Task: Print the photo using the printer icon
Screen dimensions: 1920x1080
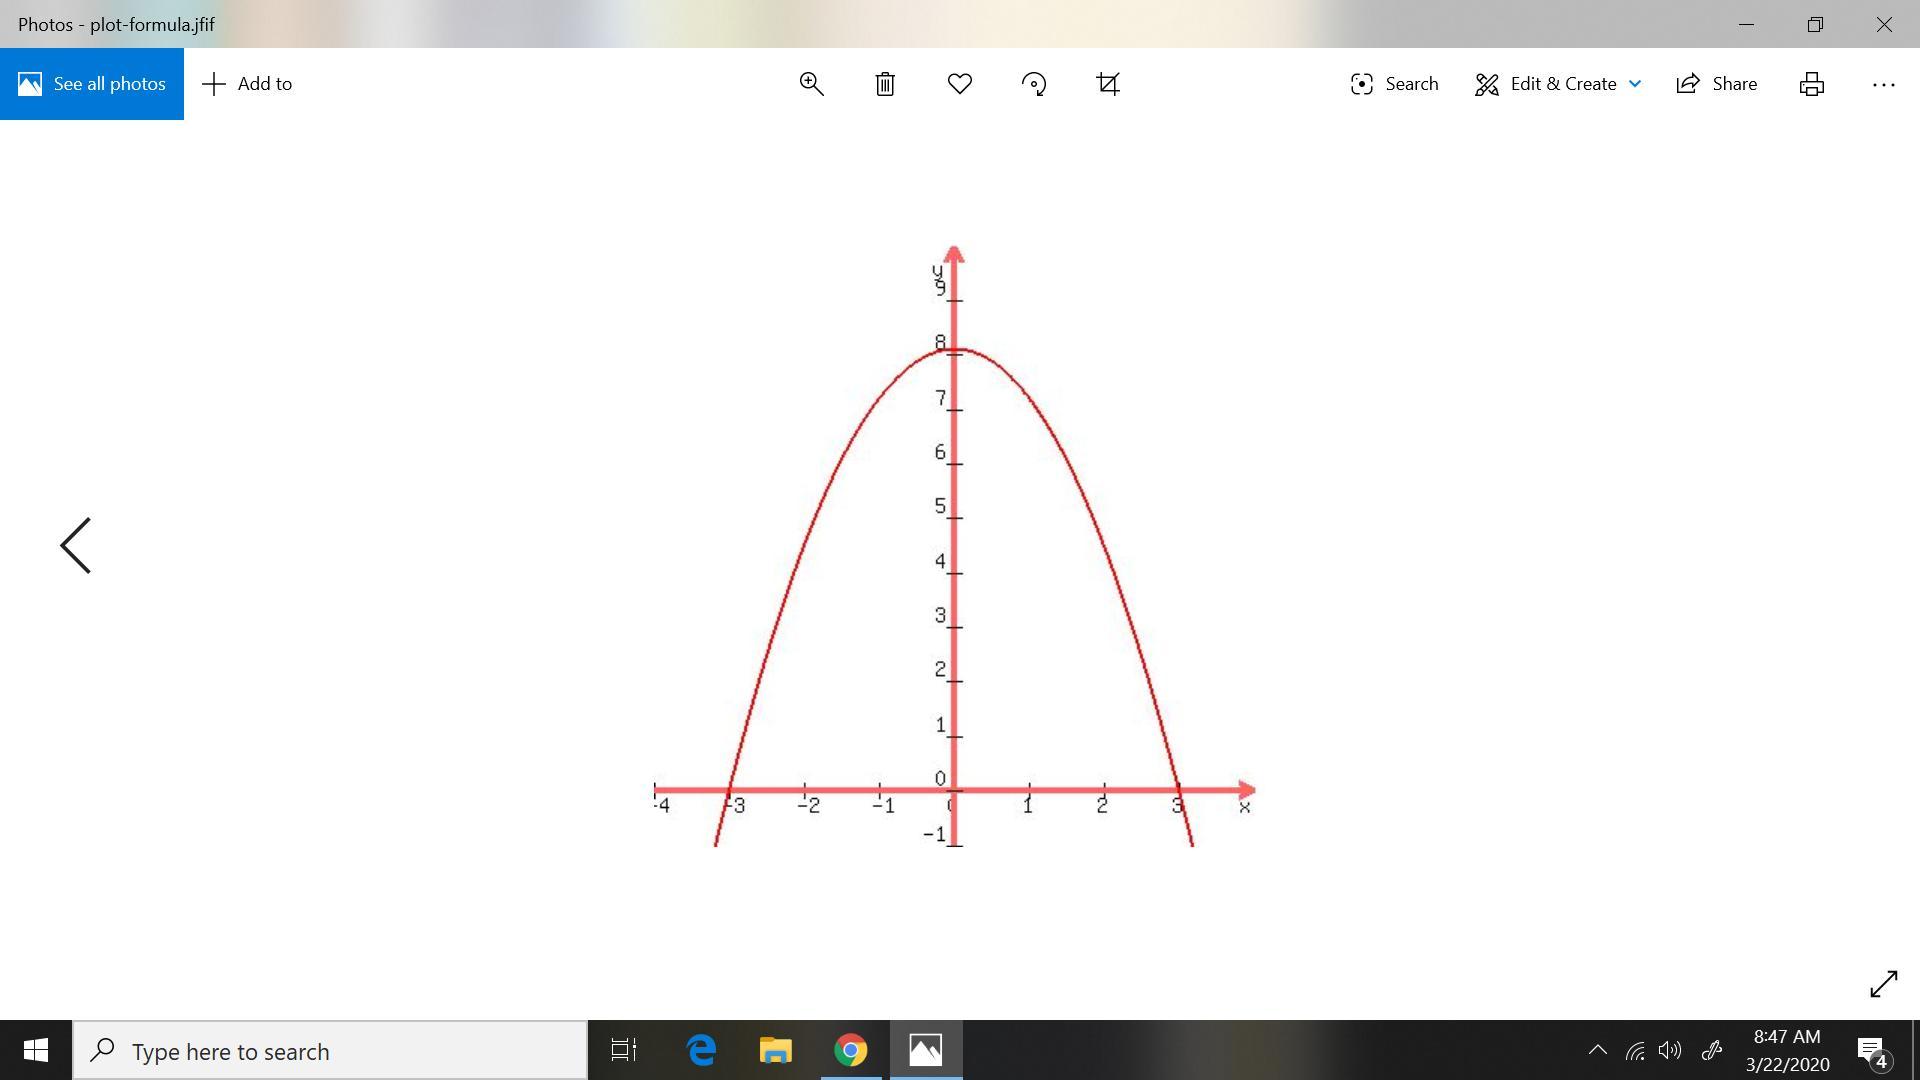Action: point(1812,84)
